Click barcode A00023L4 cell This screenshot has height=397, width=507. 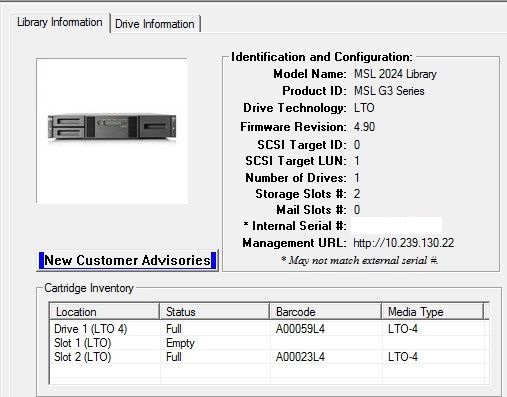point(300,357)
